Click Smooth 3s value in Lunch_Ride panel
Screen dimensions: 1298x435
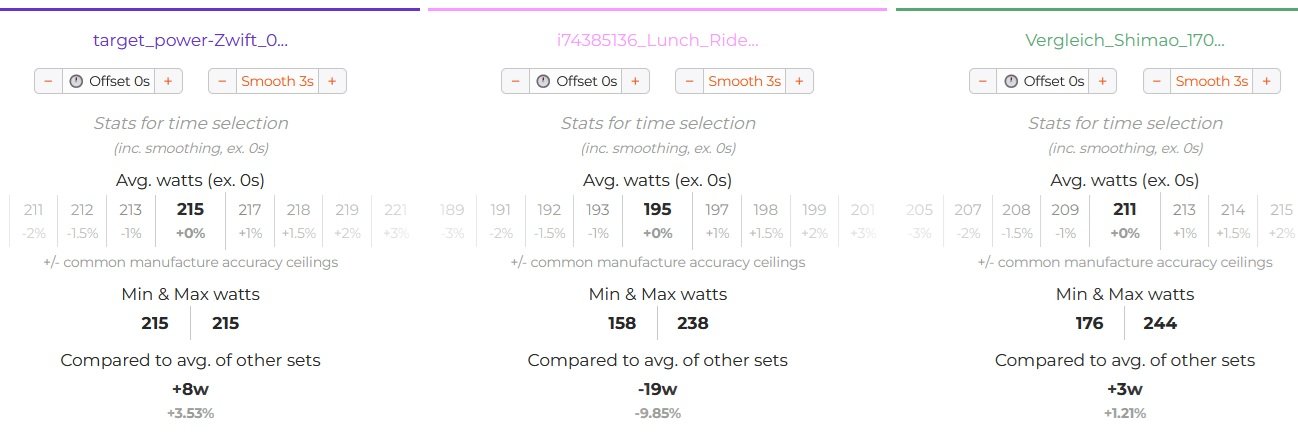coord(744,81)
